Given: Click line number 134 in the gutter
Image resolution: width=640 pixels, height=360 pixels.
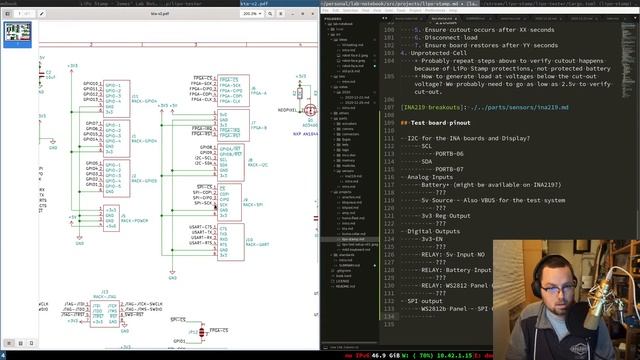Looking at the screenshot, I should pos(389,317).
